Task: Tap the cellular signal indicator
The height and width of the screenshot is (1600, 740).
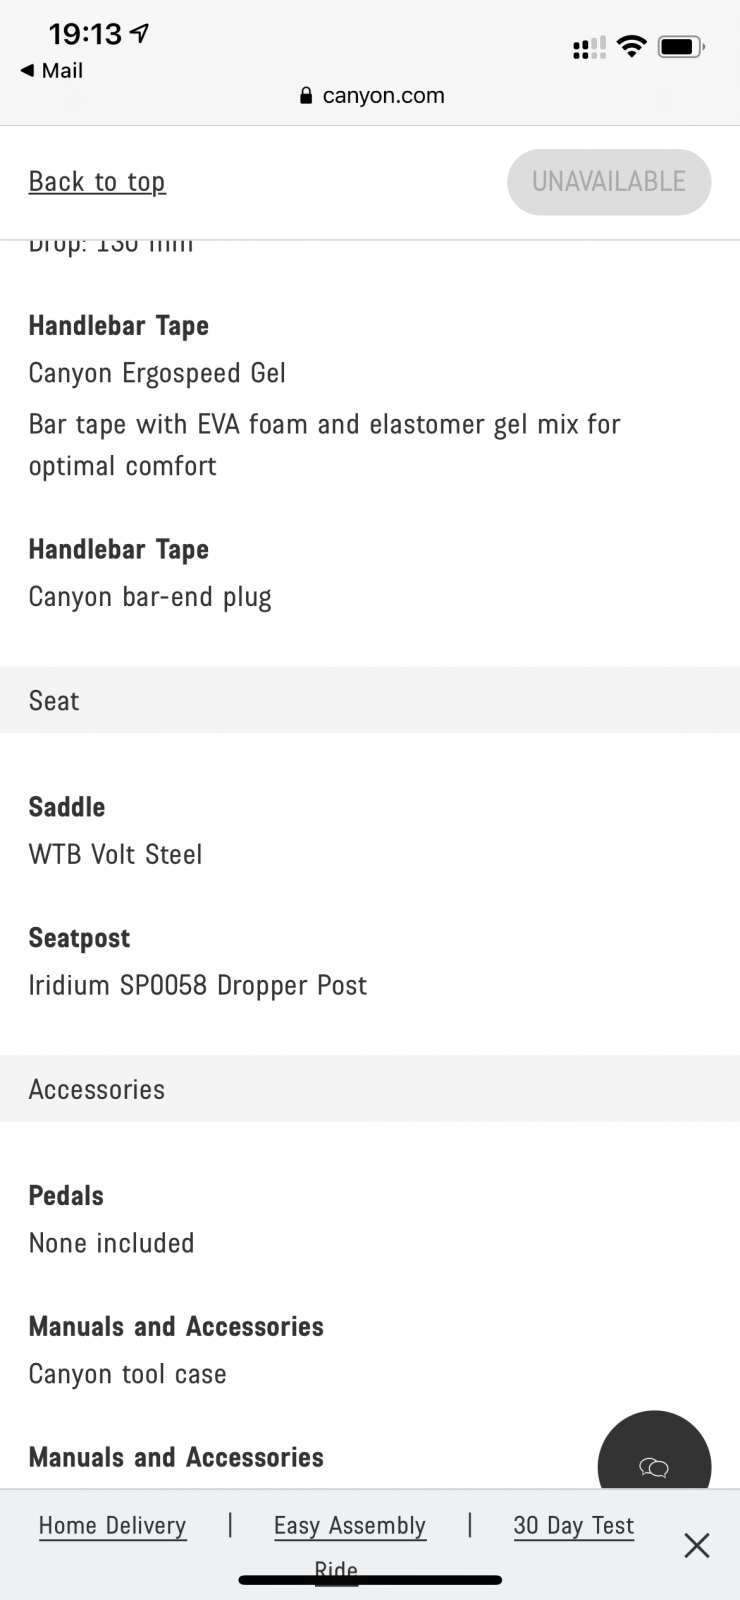Action: click(x=589, y=47)
